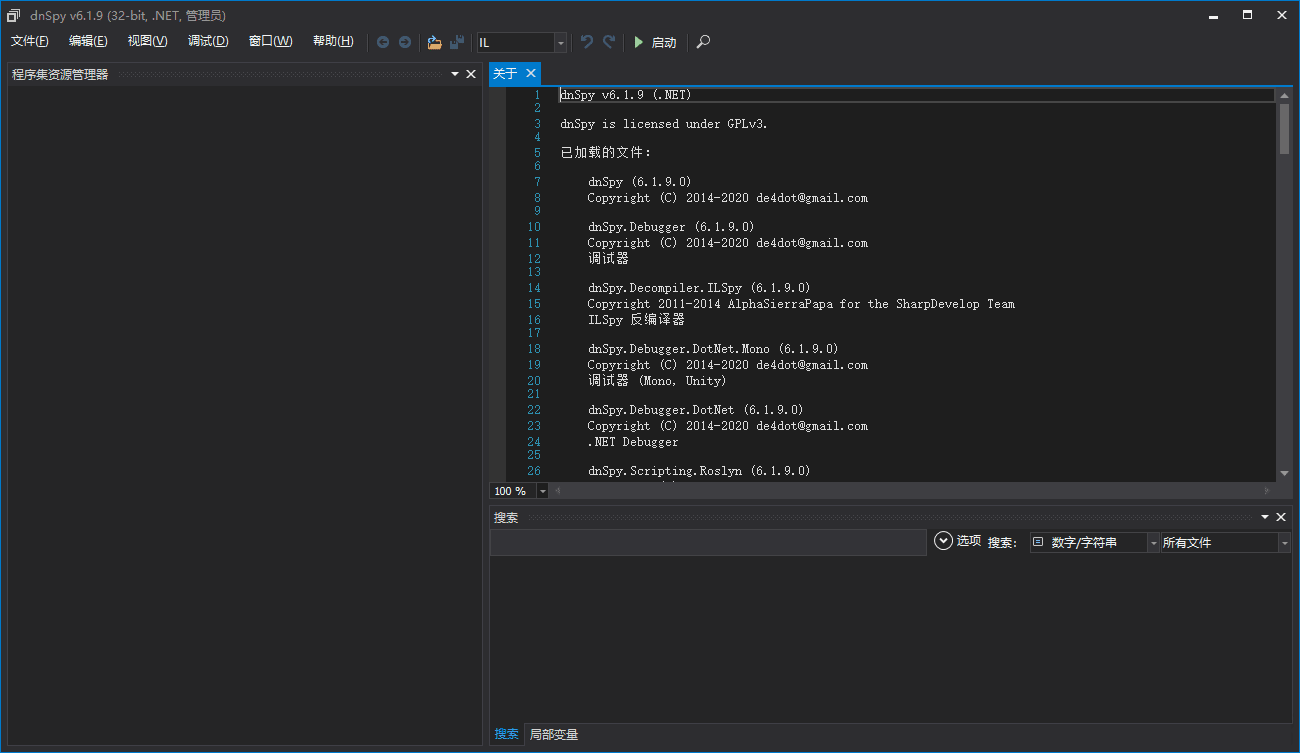This screenshot has width=1300, height=753.
Task: Click the horizontal scrollbar left arrow
Action: (x=558, y=491)
